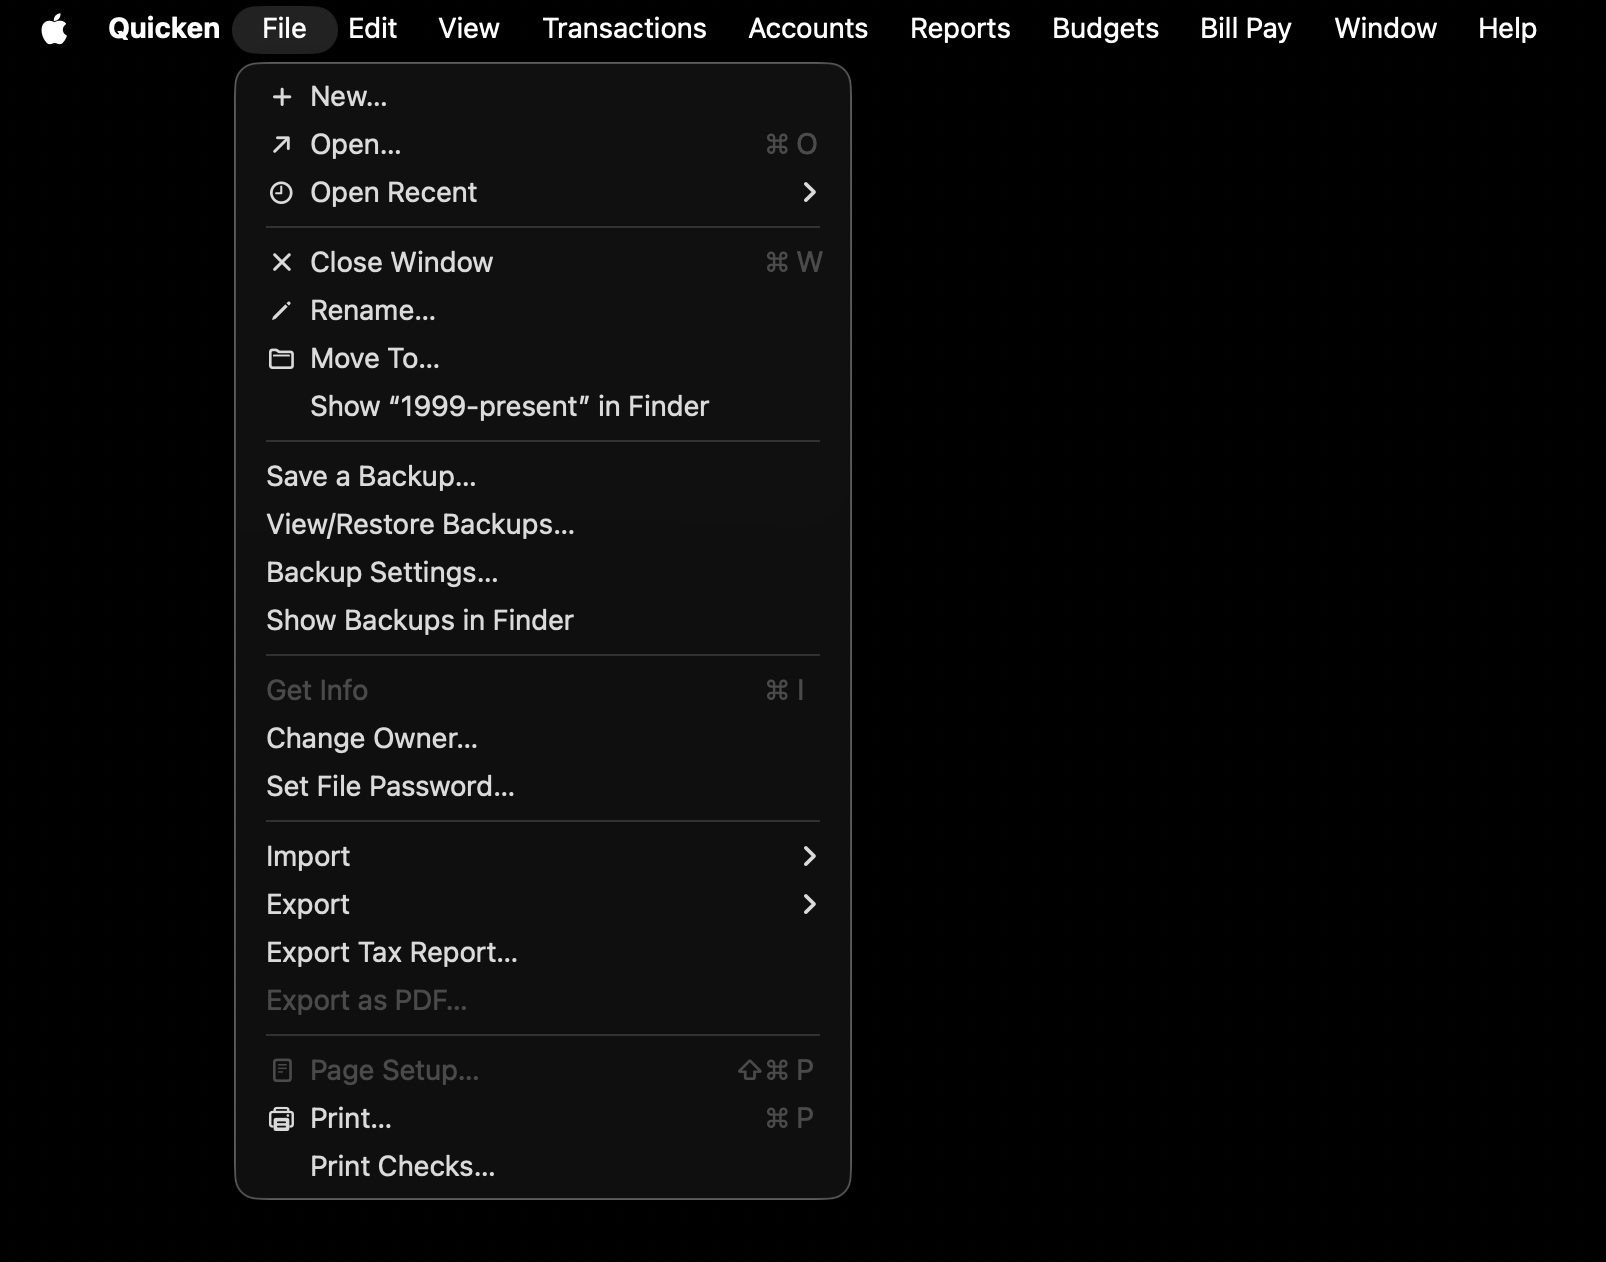The width and height of the screenshot is (1606, 1262).
Task: Click the arrow icon beside Open
Action: pos(282,145)
